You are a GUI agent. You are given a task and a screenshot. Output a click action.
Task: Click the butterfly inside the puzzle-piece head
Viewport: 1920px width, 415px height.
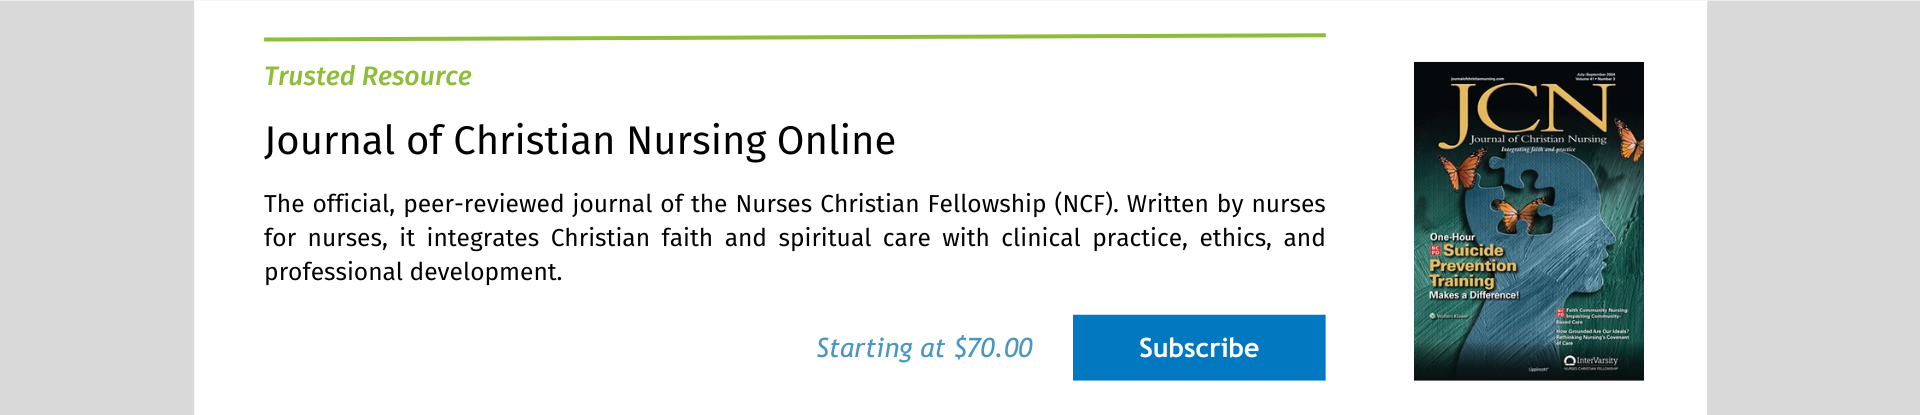click(1517, 214)
